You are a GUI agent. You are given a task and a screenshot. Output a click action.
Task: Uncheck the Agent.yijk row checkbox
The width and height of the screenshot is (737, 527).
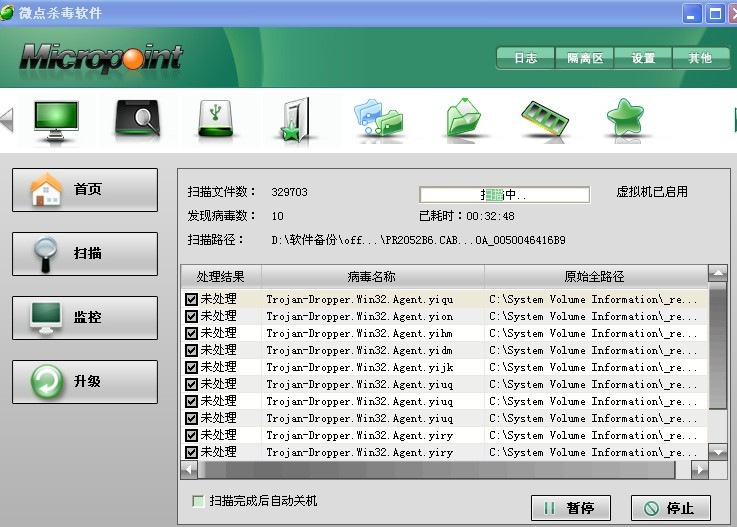[191, 367]
